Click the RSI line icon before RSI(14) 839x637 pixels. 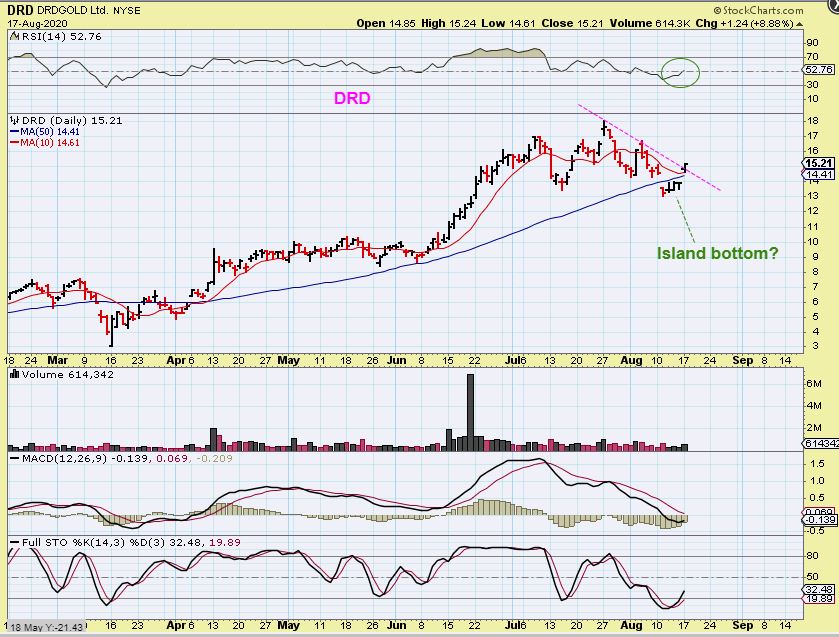tap(14, 36)
